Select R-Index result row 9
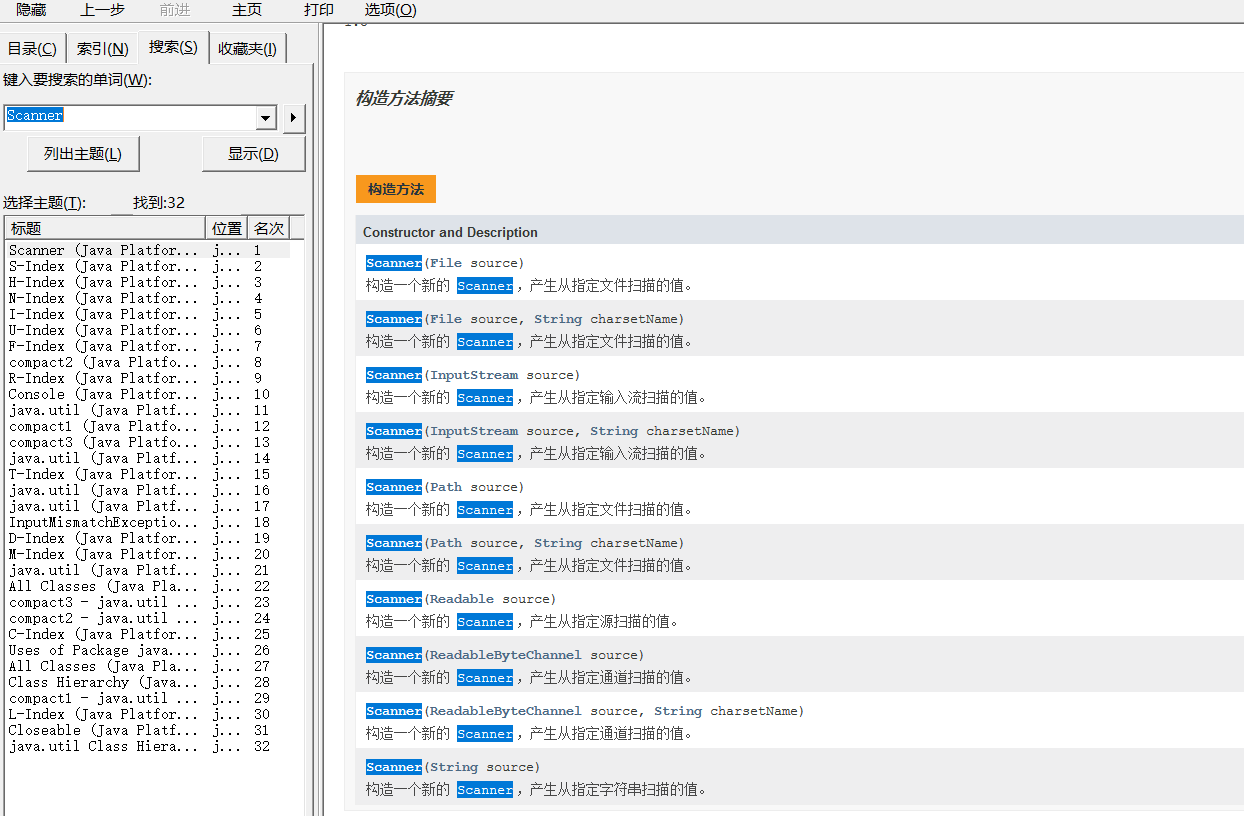 [148, 378]
